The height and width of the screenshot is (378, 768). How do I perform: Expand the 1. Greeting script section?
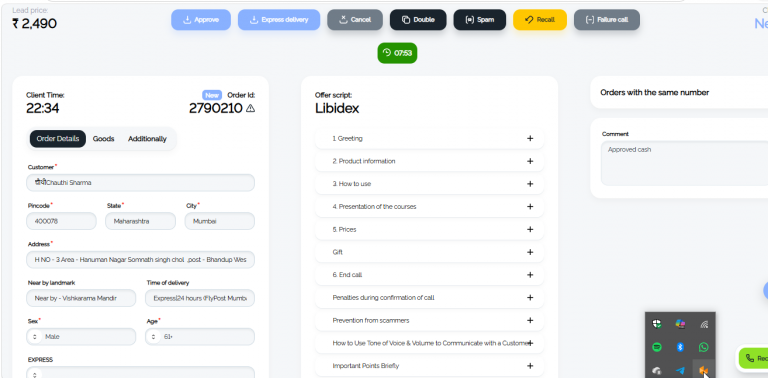click(430, 139)
